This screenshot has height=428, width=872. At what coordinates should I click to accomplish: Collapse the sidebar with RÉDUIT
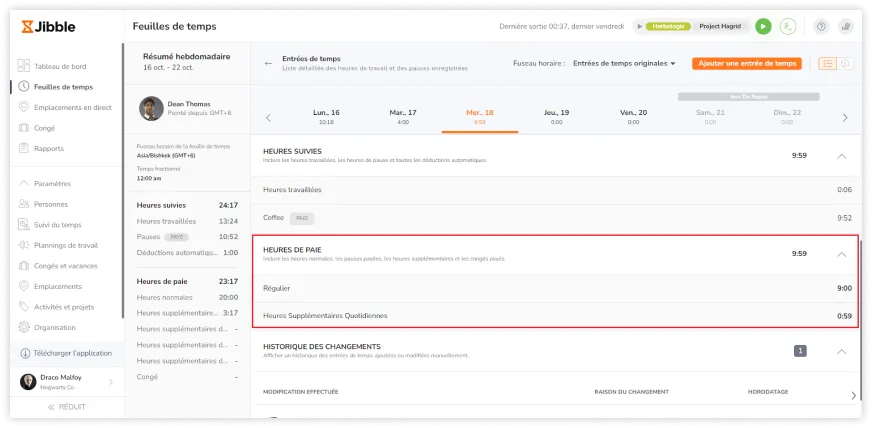click(65, 408)
